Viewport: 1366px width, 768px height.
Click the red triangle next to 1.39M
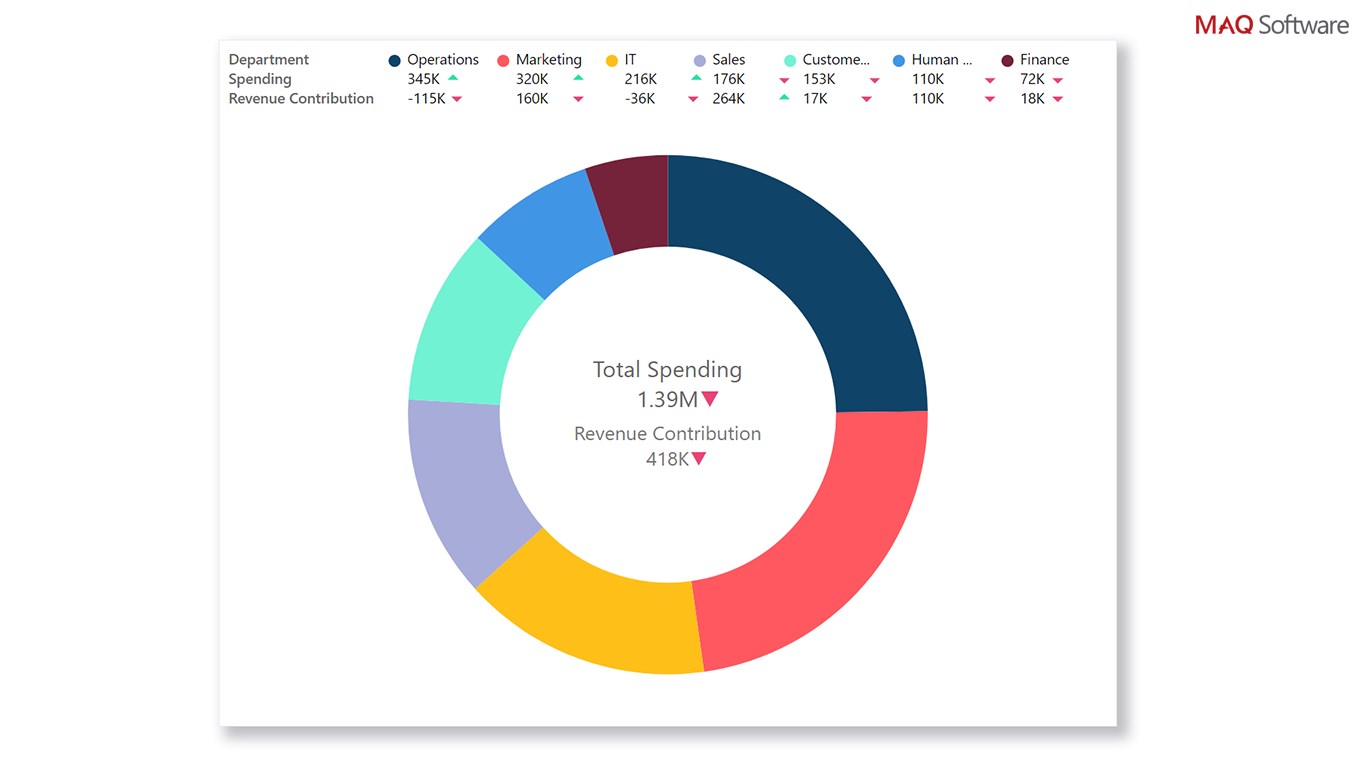coord(710,399)
